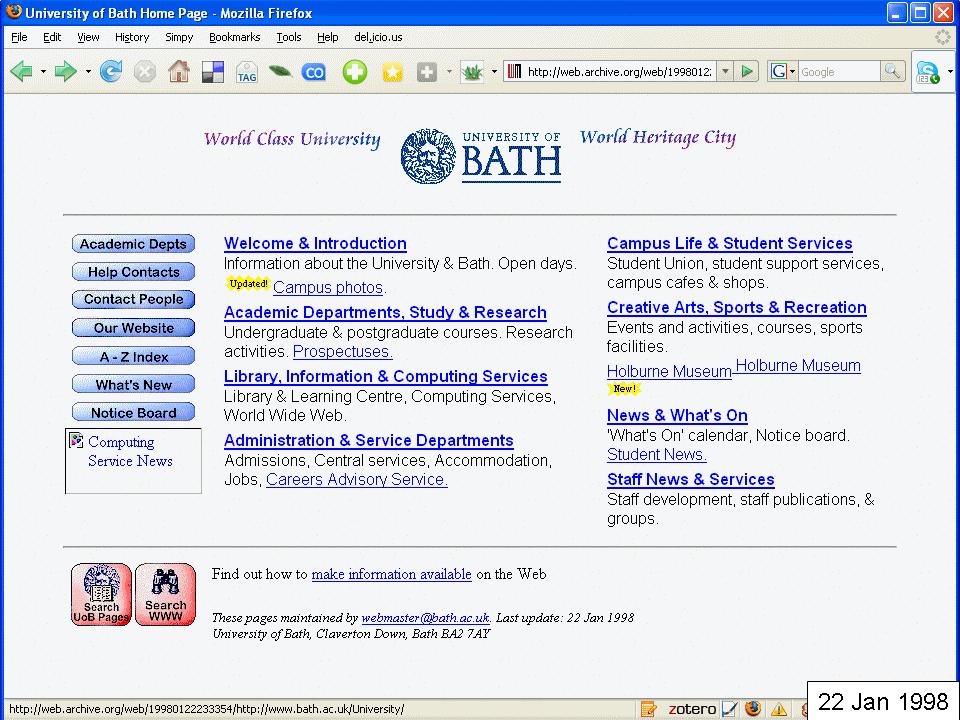
Task: Click the Our Website button
Action: [133, 328]
